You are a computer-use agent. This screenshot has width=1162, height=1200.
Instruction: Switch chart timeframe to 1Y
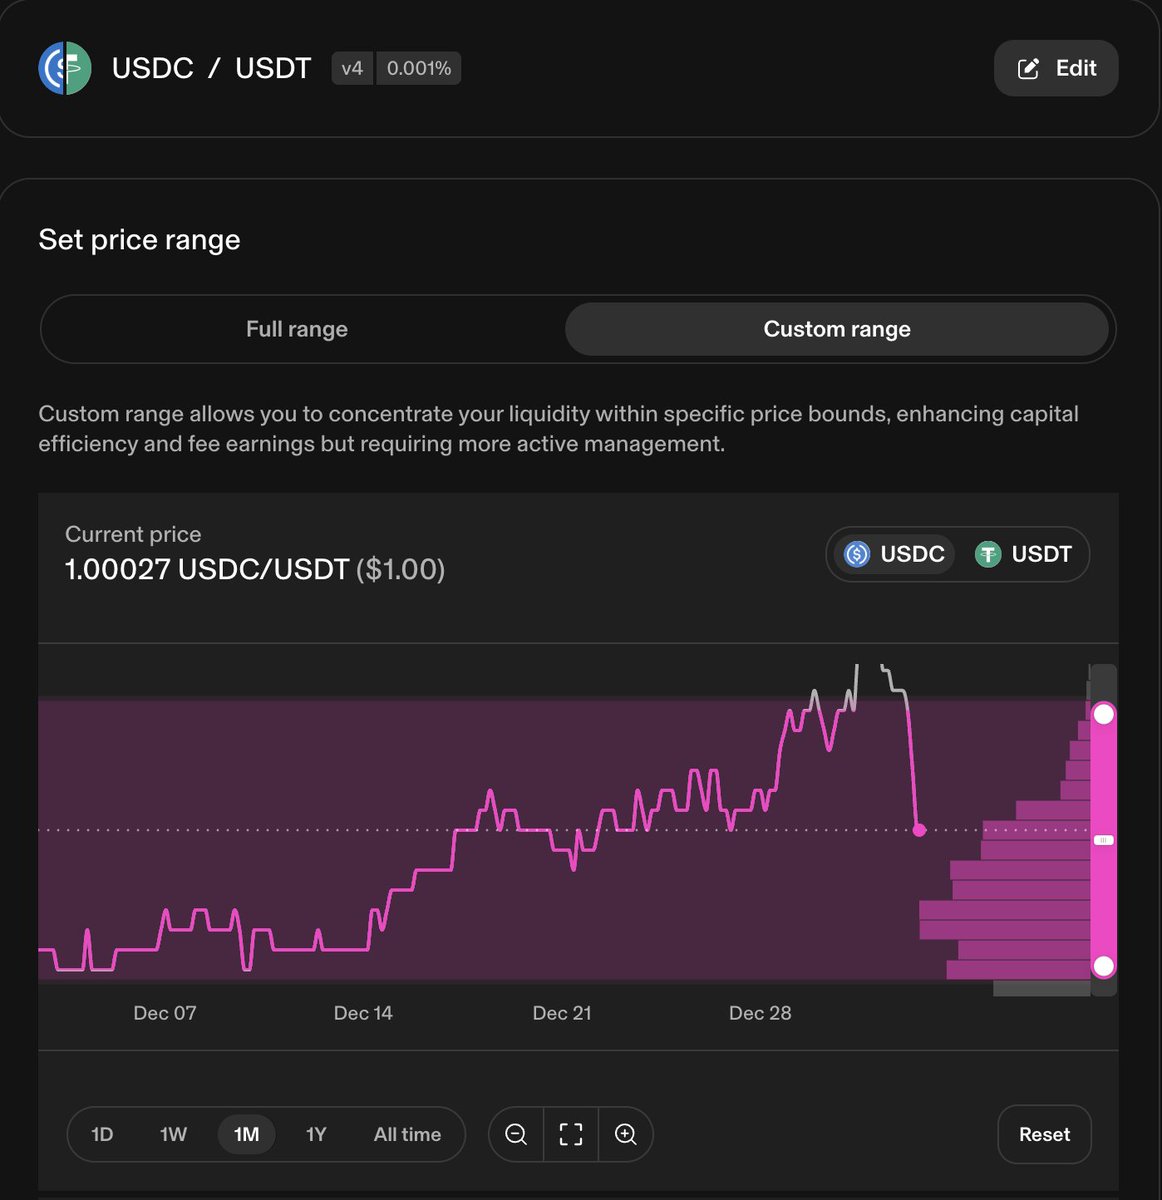pyautogui.click(x=316, y=1134)
